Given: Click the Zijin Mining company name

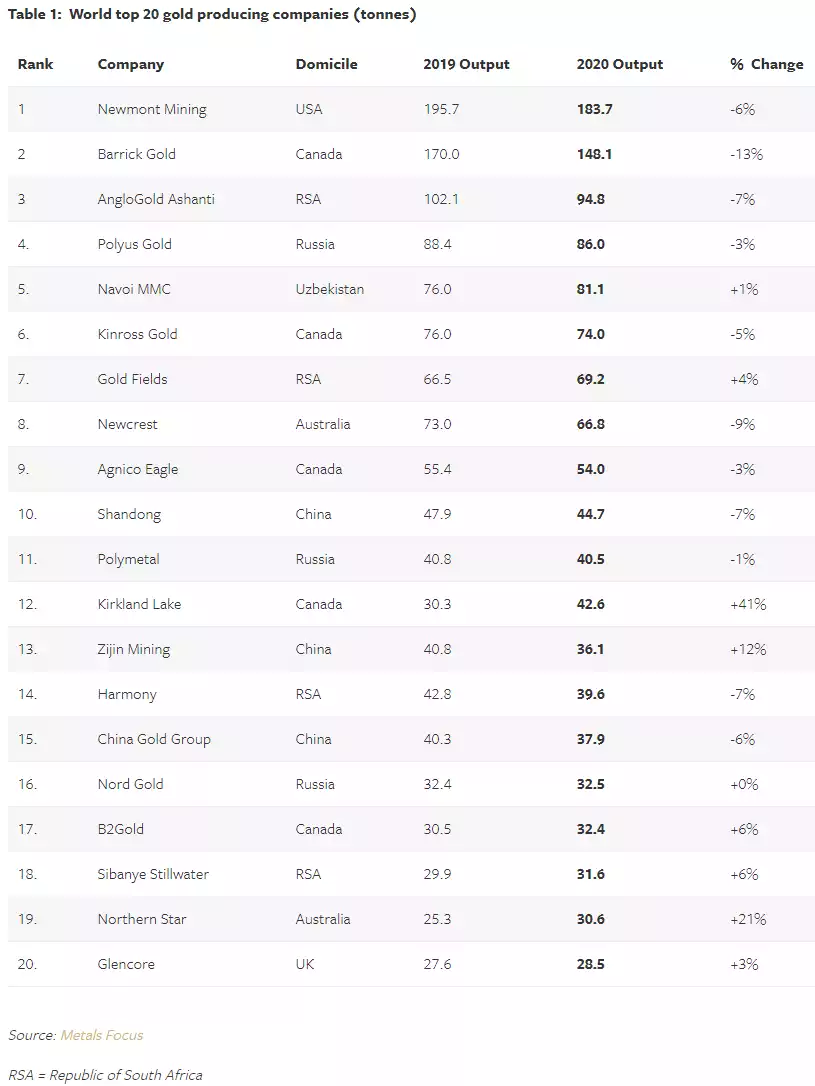Looking at the screenshot, I should [134, 649].
